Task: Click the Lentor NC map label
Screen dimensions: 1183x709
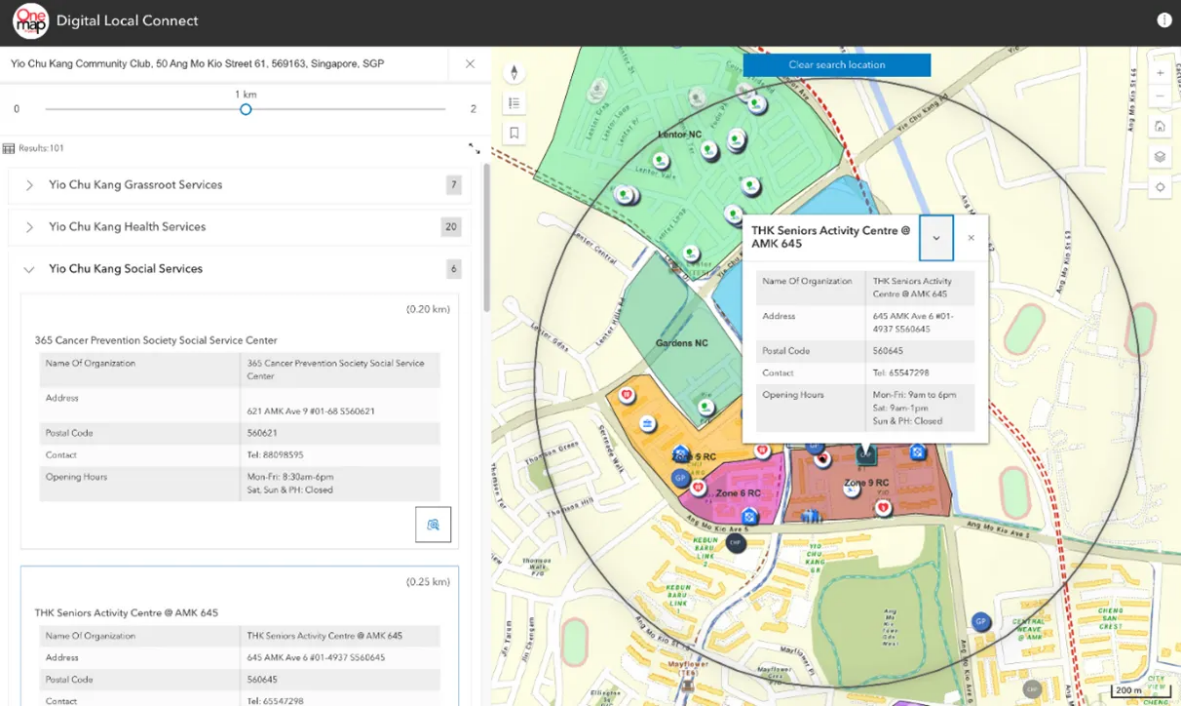Action: [680, 134]
